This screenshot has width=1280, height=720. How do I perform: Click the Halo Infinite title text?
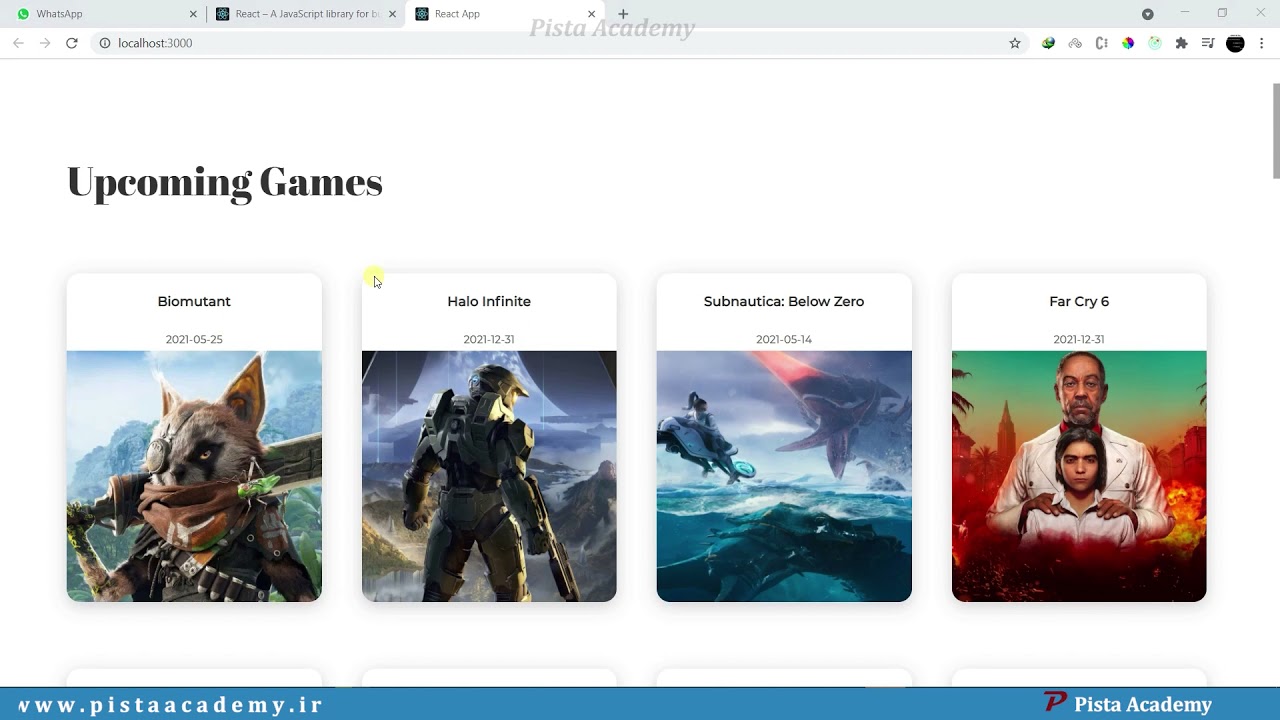[489, 301]
